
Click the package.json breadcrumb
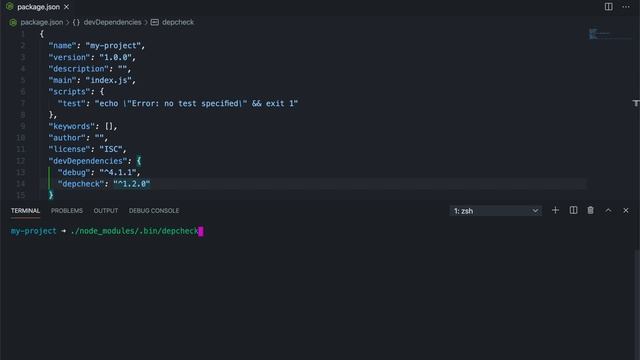[x=42, y=22]
